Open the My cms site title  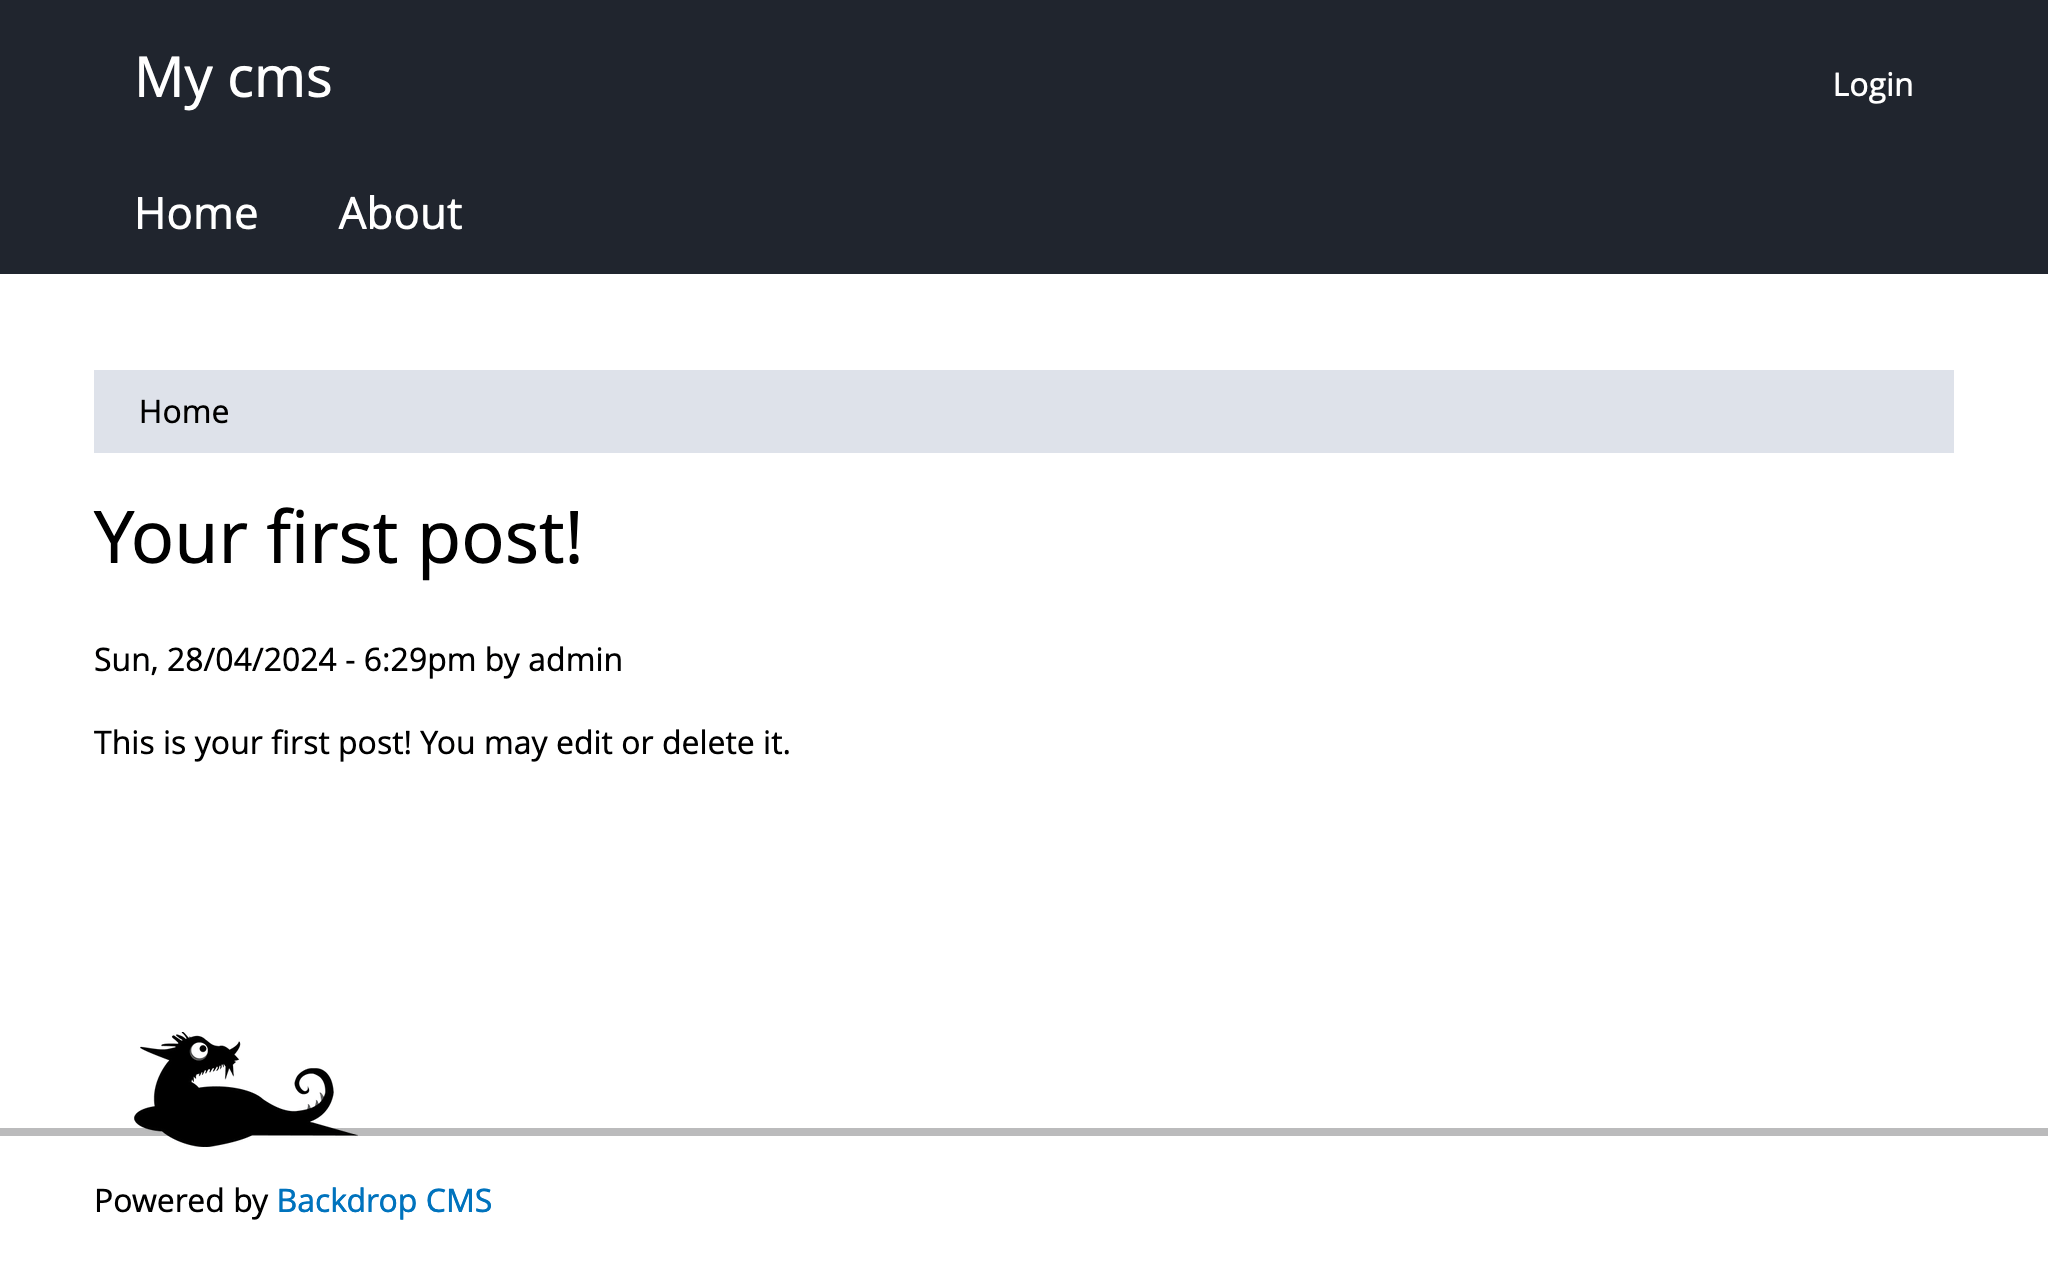tap(233, 78)
